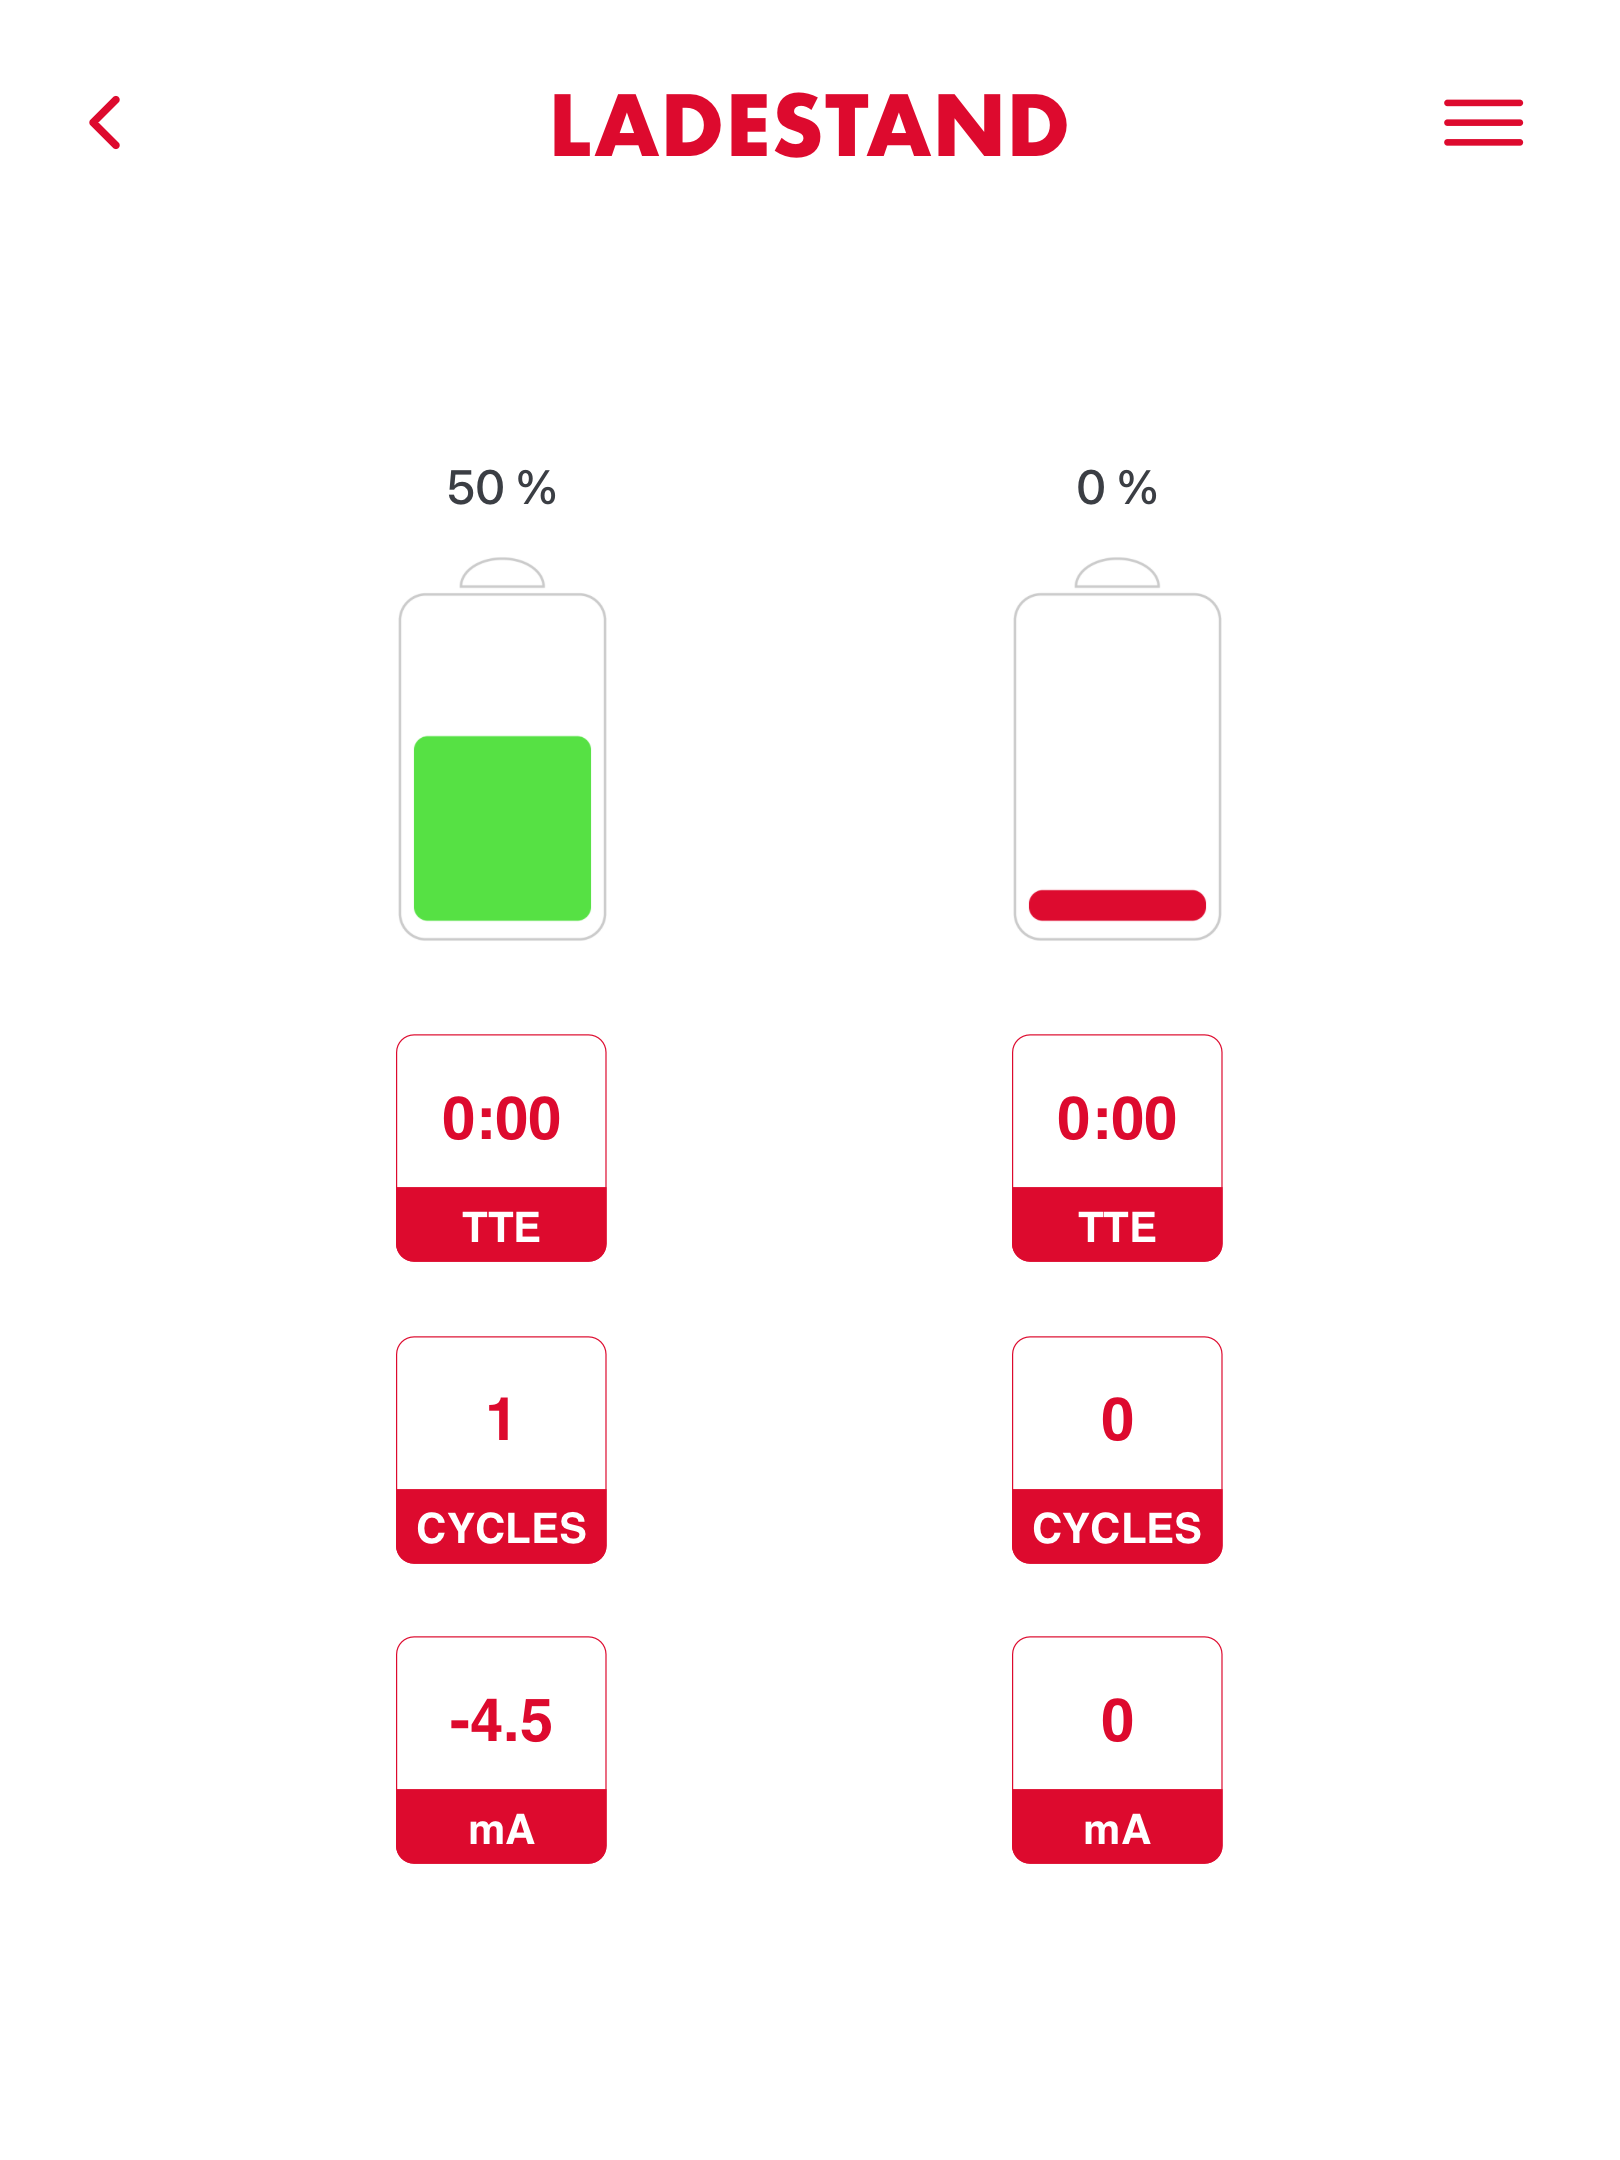Go back using the red arrow
Screen dimensions: 1620x2160
105,123
